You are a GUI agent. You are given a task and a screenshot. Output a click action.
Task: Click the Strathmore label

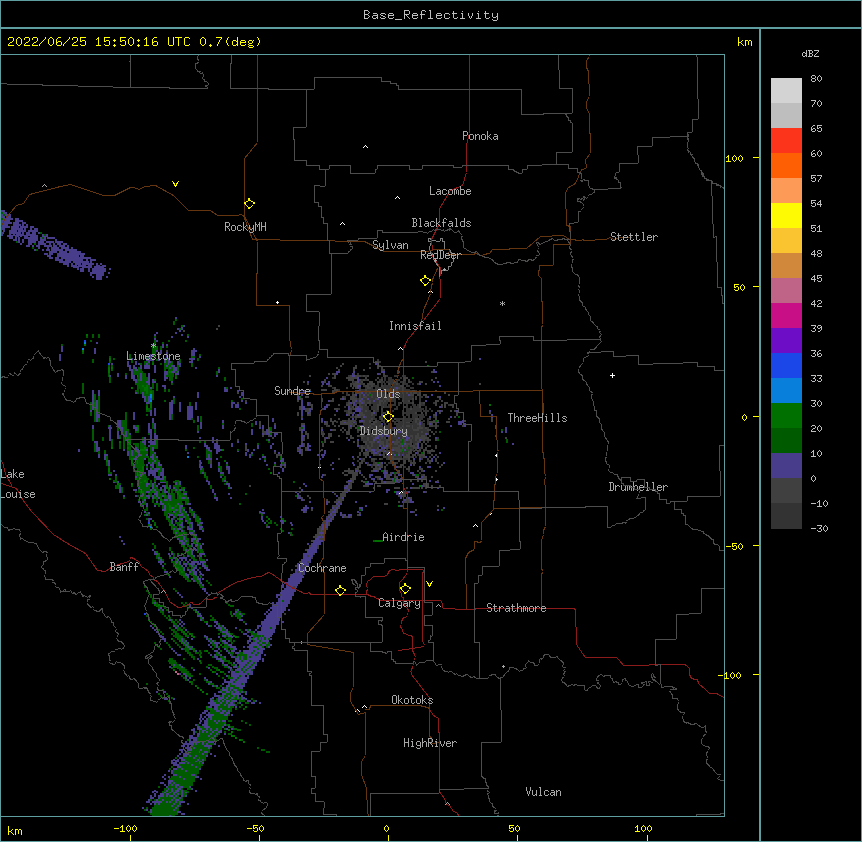point(516,608)
